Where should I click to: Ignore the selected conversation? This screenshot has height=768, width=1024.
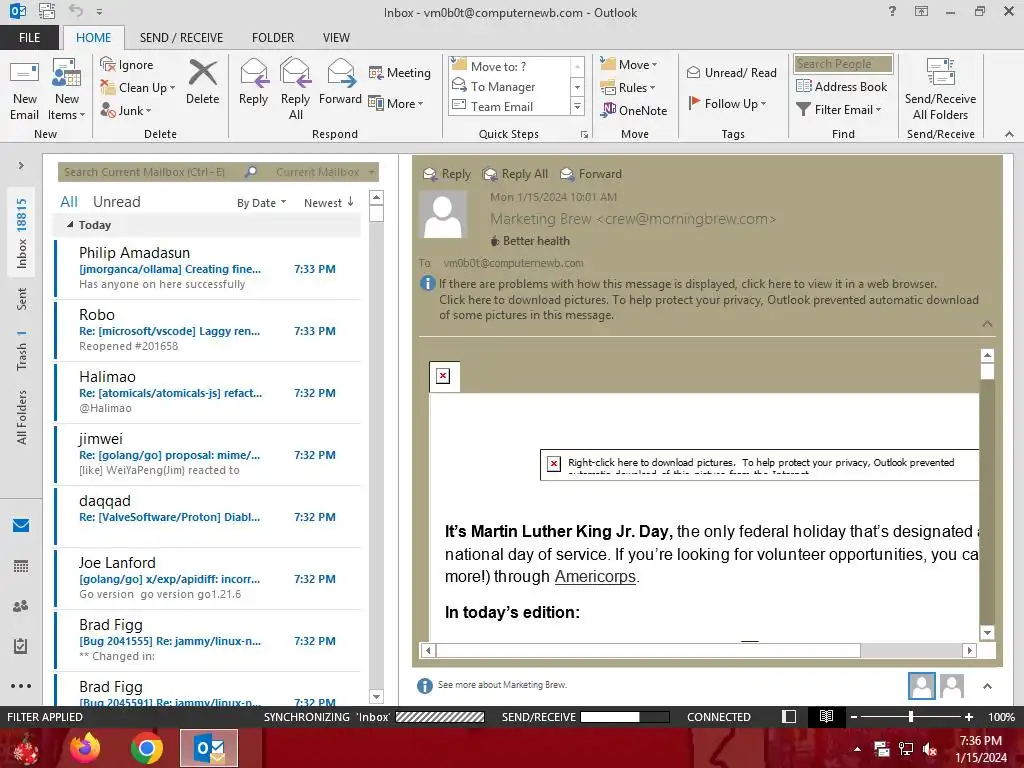click(x=127, y=65)
